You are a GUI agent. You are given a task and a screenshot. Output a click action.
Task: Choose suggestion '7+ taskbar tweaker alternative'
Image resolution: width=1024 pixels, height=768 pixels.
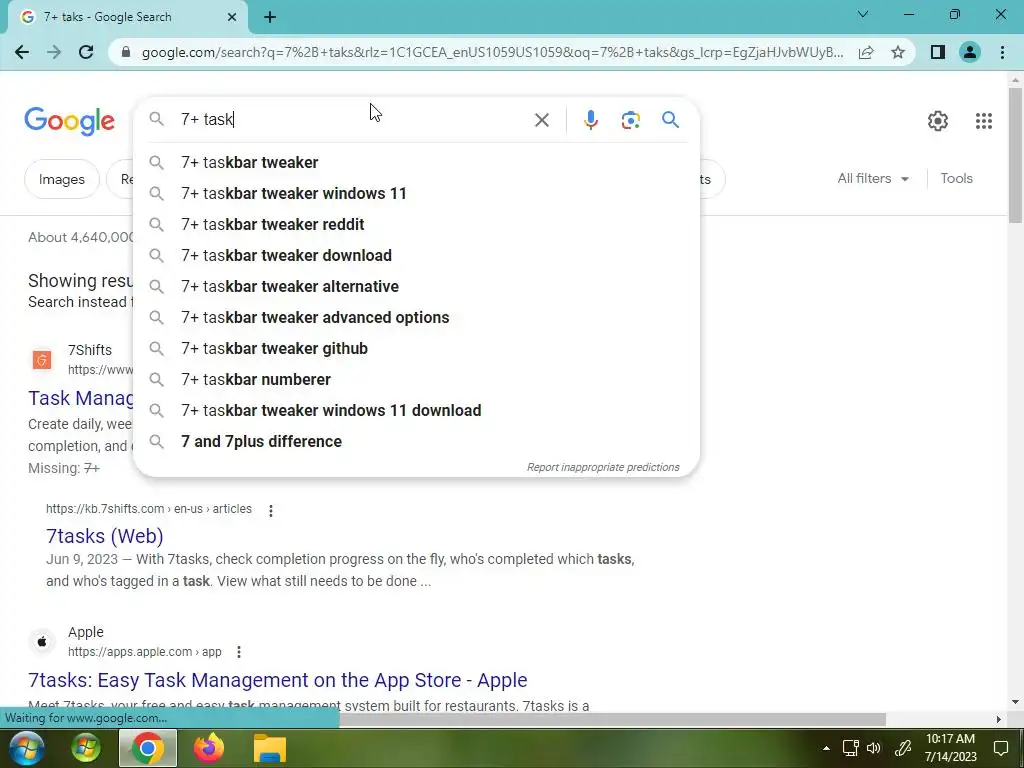pos(416,286)
